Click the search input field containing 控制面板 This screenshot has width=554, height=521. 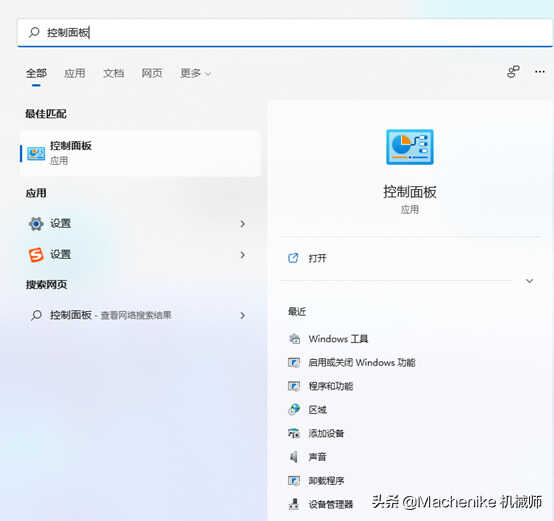(x=285, y=32)
